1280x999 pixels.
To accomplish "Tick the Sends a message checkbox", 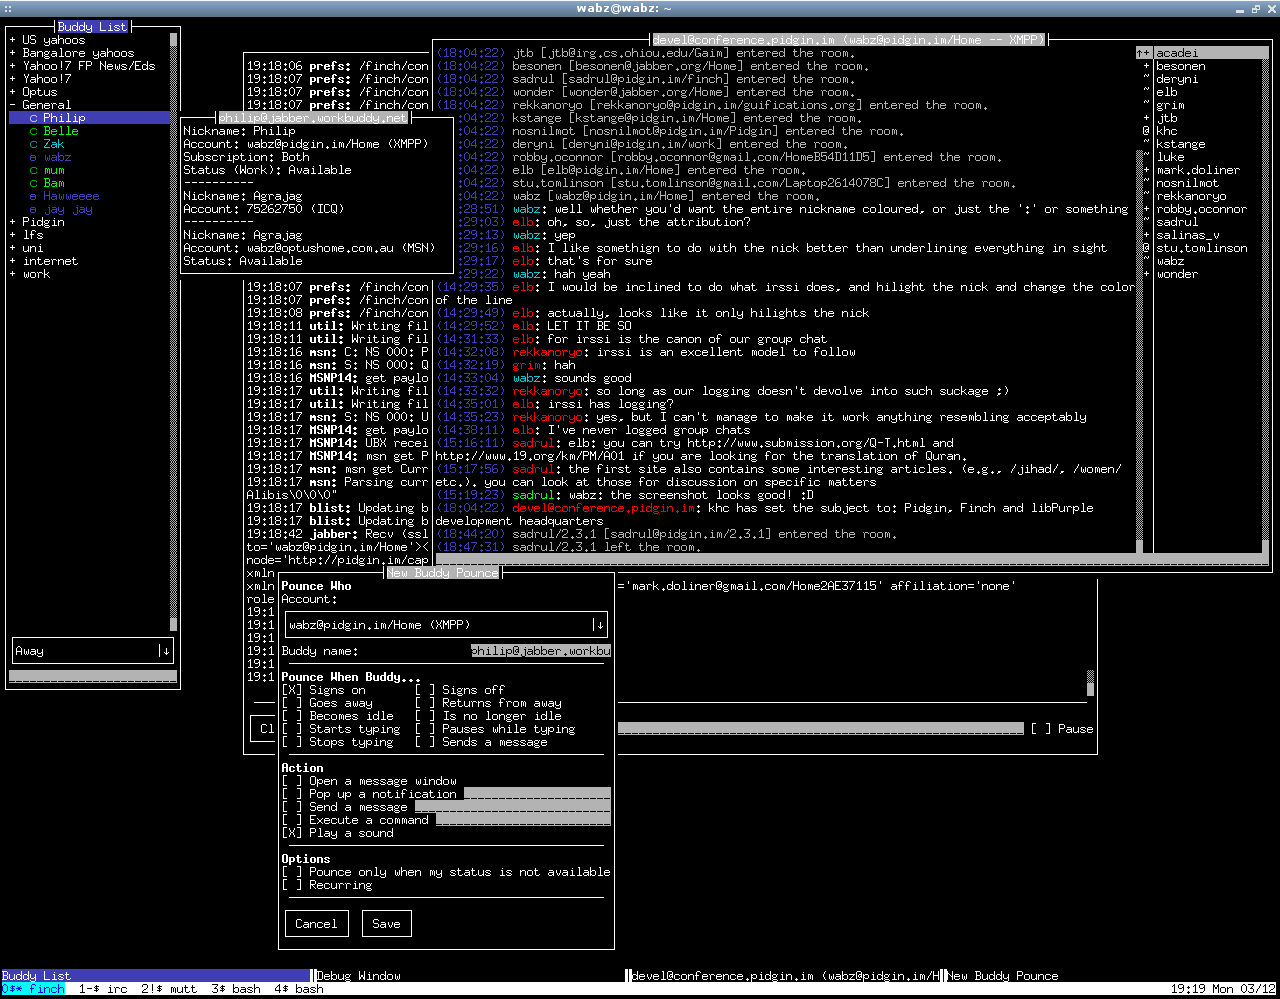I will [426, 742].
